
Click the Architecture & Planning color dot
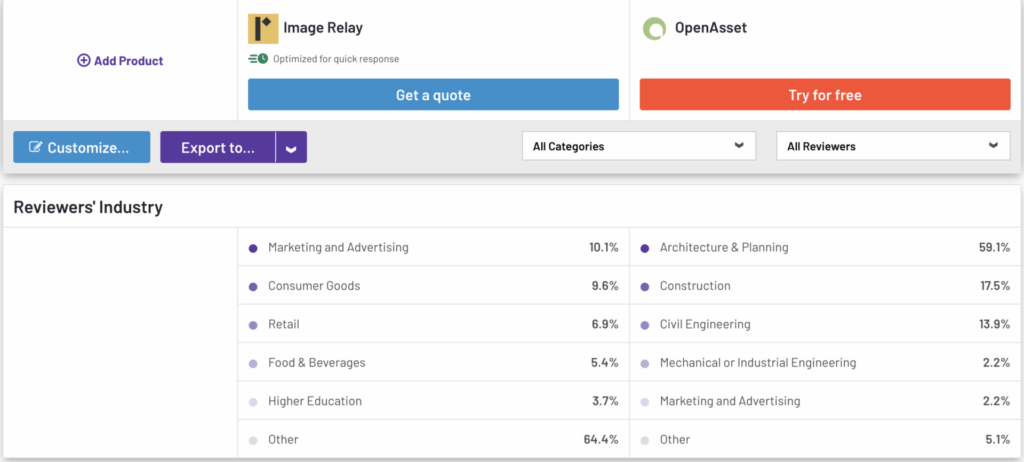(645, 248)
